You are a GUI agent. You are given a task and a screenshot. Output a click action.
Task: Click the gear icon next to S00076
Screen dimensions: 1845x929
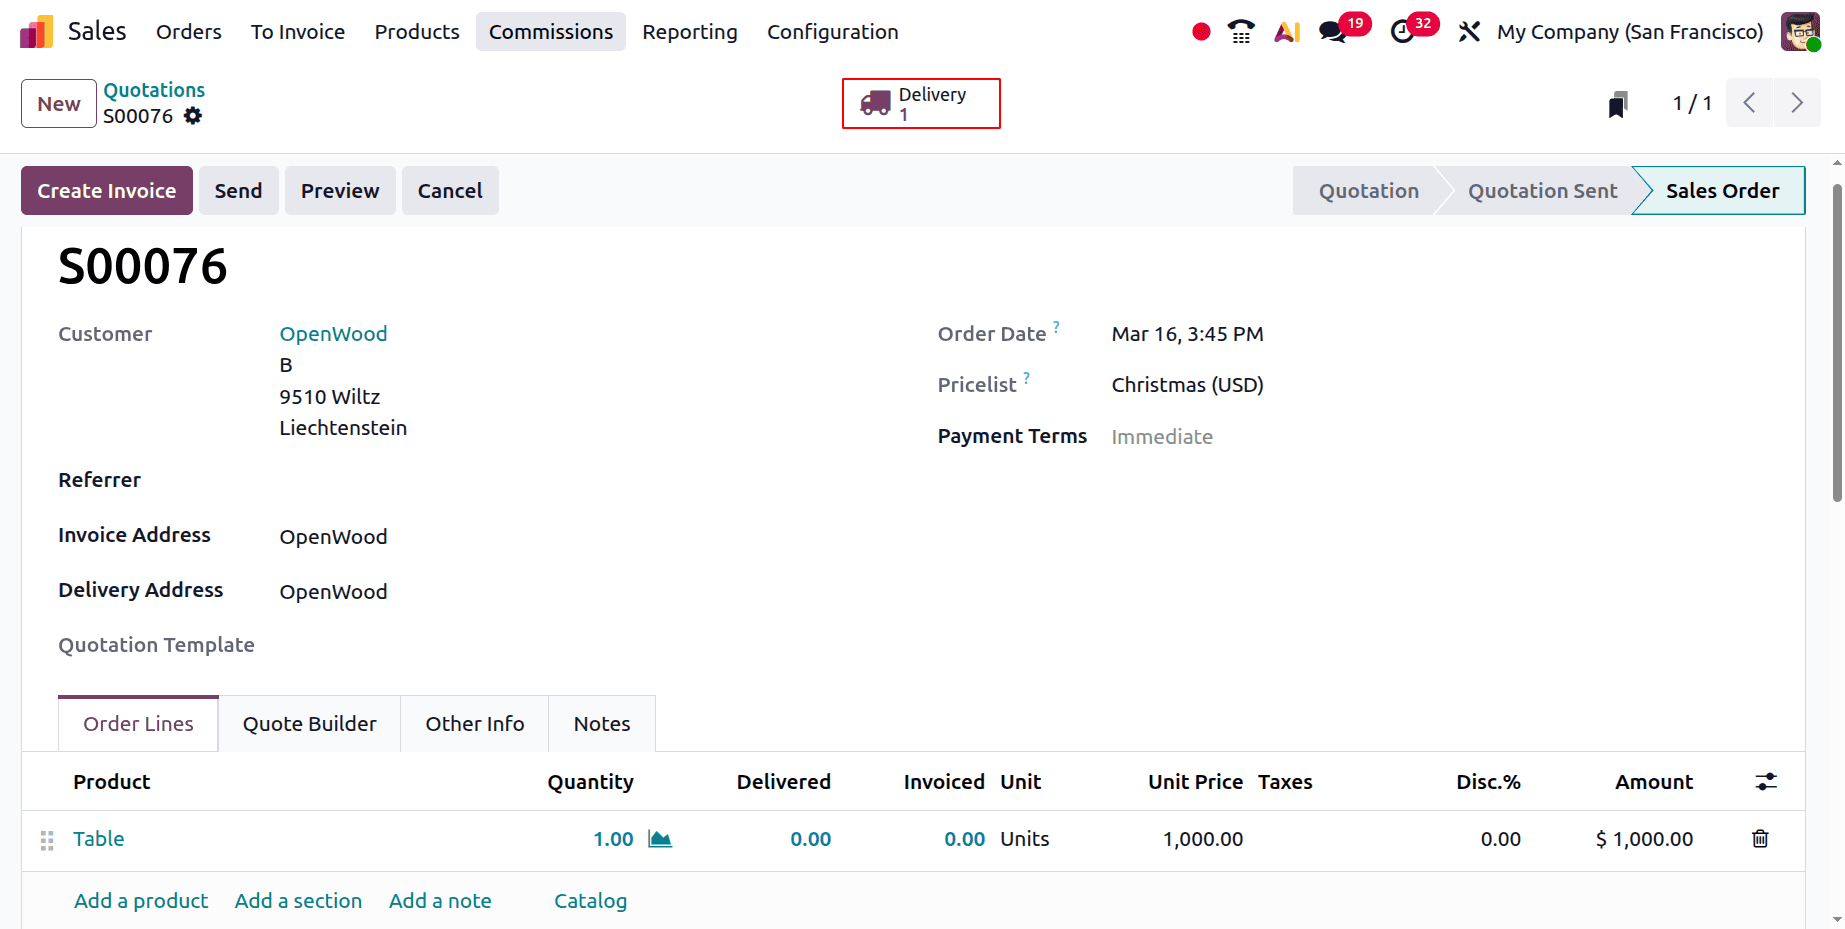(193, 116)
